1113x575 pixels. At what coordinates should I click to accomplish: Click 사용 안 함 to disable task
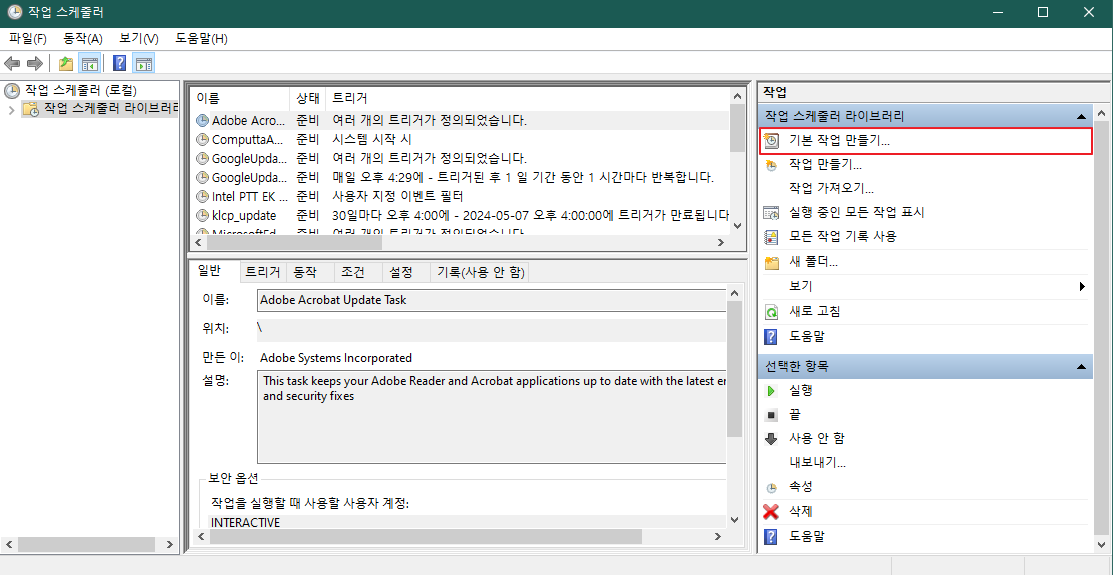click(816, 438)
